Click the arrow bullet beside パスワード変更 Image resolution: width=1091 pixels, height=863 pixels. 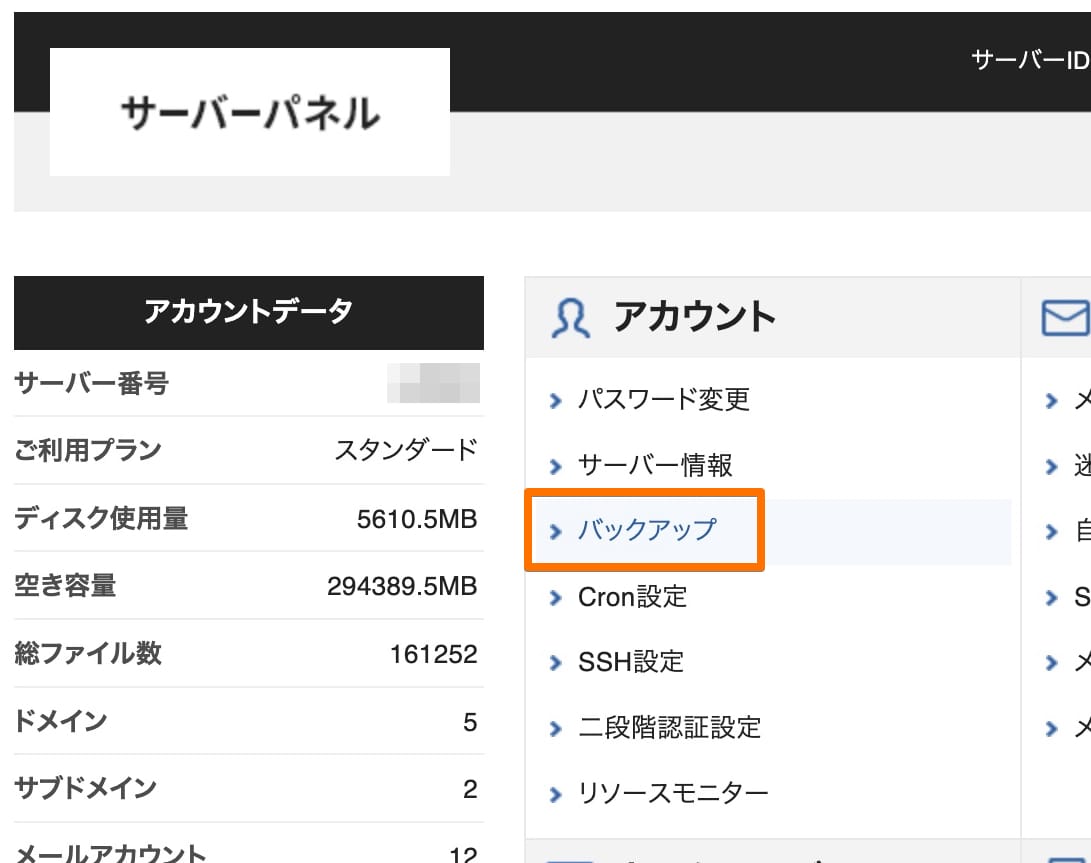[556, 401]
